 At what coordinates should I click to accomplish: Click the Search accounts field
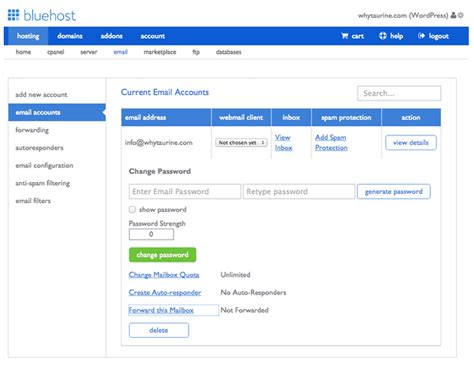[399, 93]
